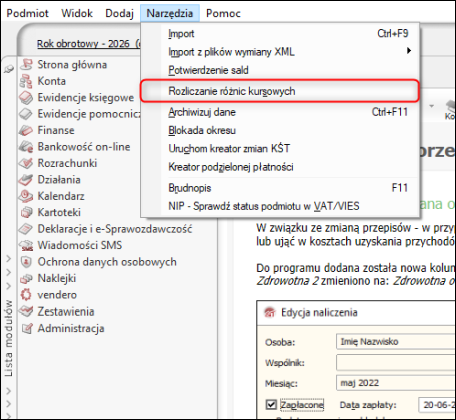
Task: Open the Widok menu
Action: pos(77,13)
